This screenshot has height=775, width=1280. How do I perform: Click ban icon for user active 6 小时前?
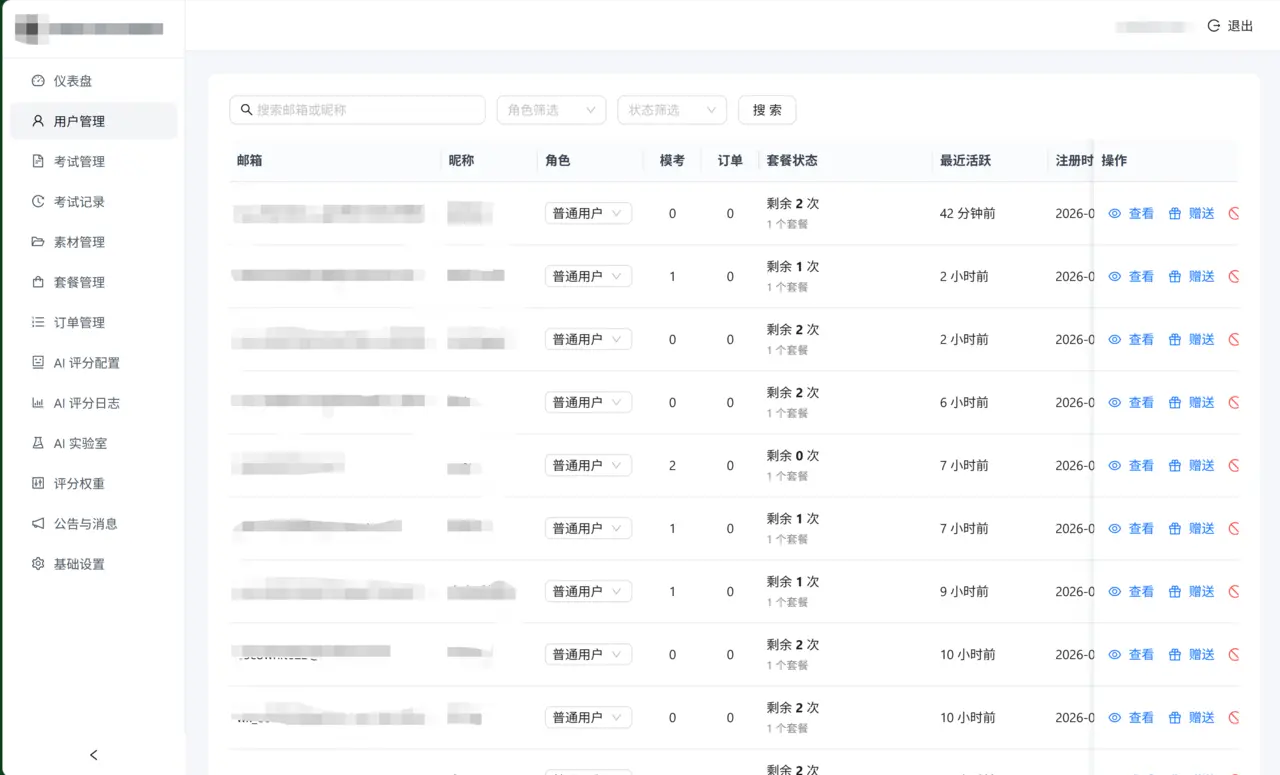click(1234, 402)
